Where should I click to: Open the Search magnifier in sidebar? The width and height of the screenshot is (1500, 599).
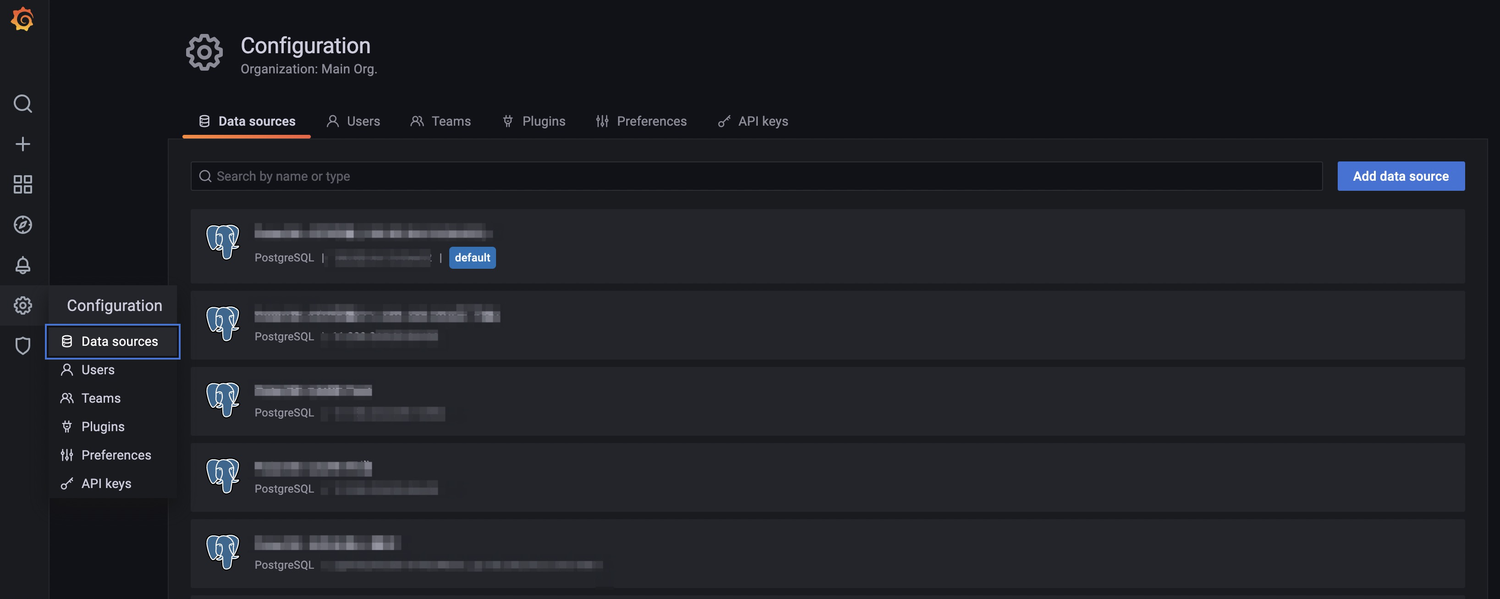click(22, 104)
